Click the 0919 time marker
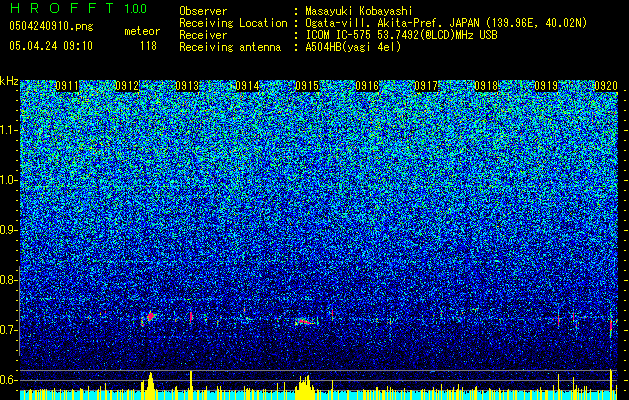 click(546, 86)
